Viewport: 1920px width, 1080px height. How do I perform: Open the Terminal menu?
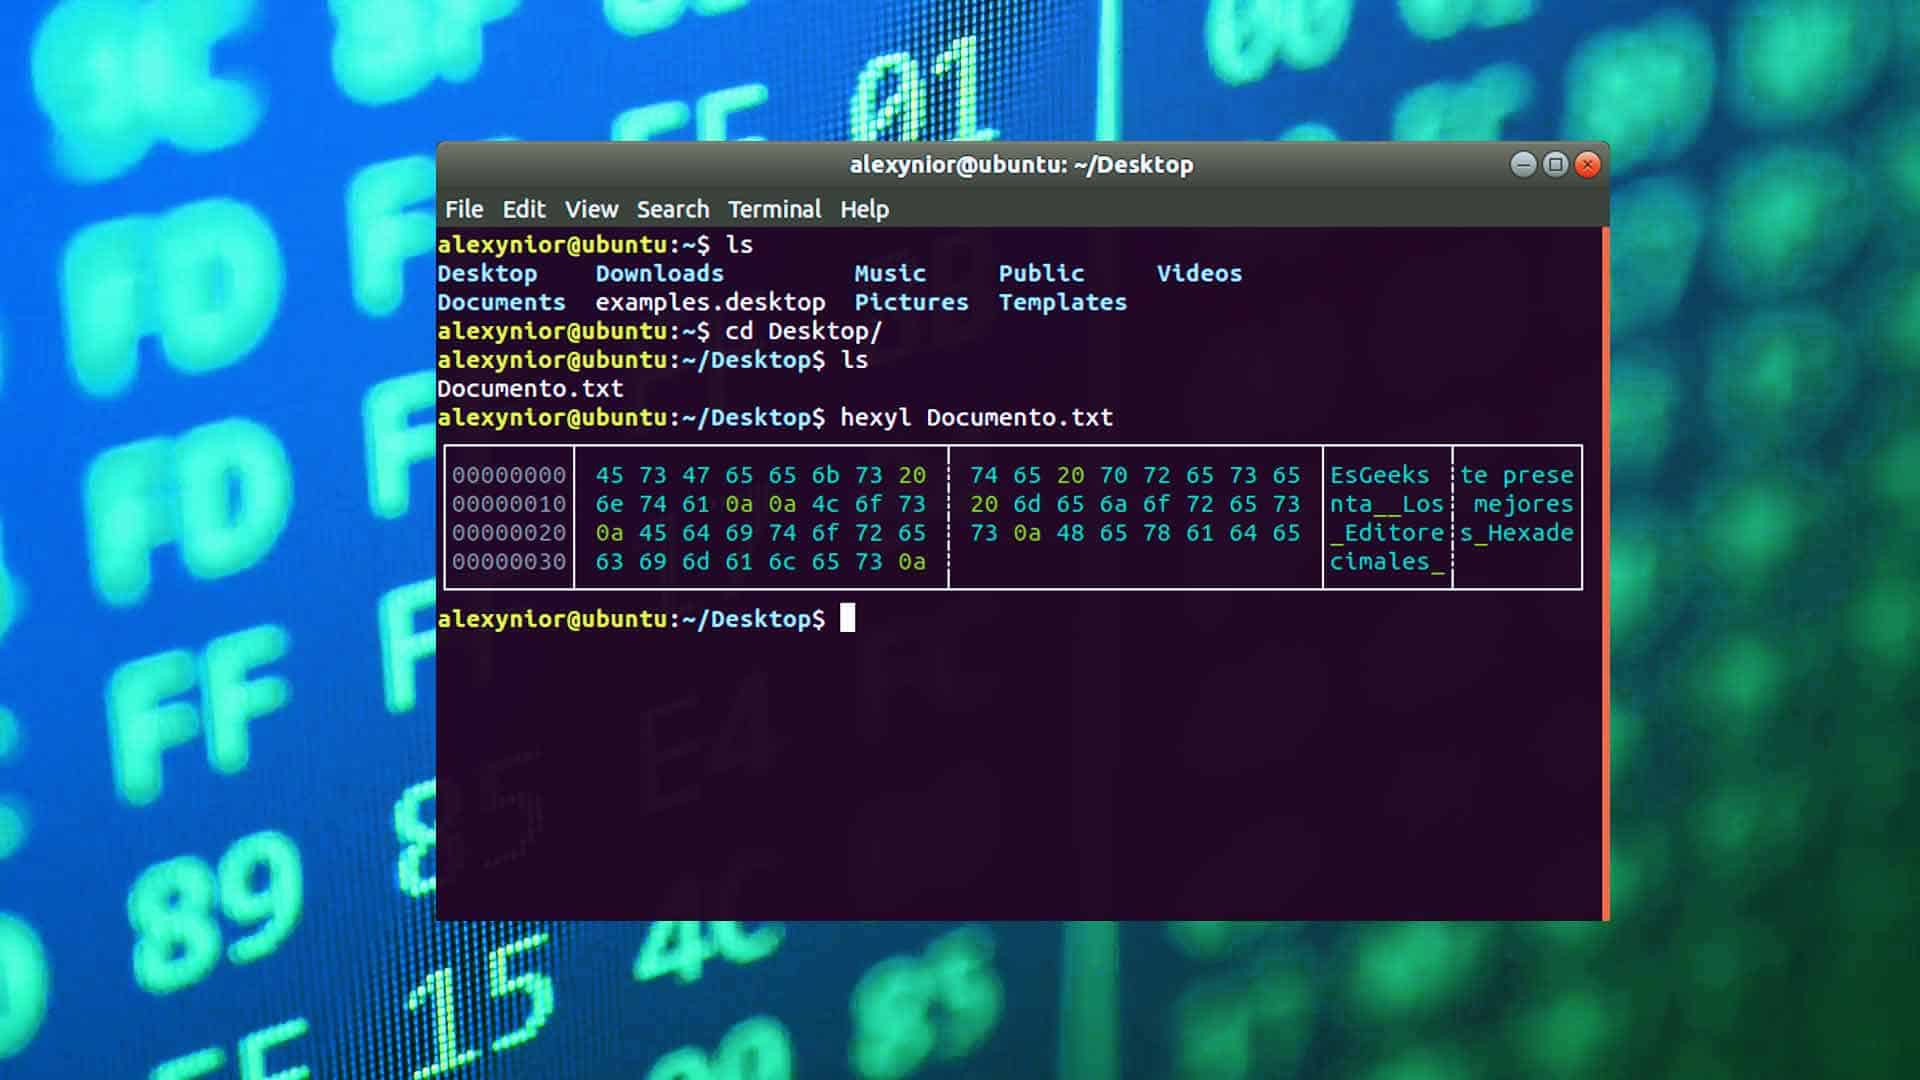775,209
